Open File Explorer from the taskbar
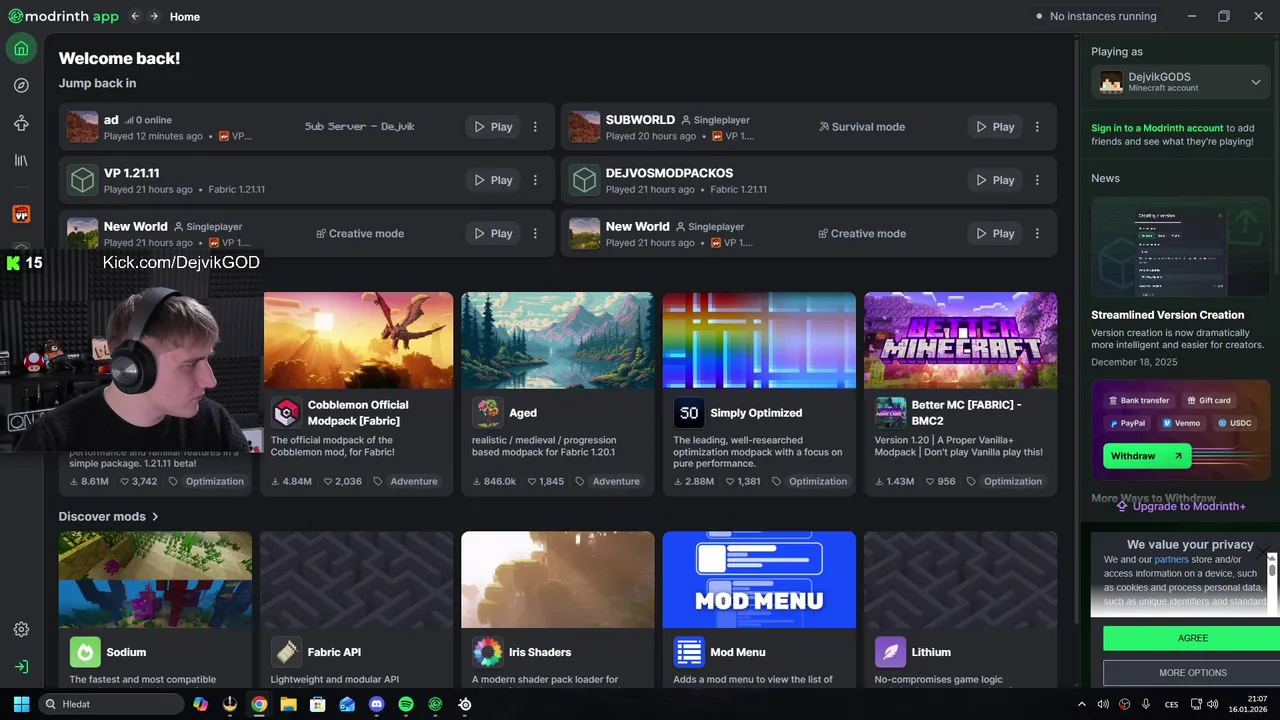1280x720 pixels. point(288,704)
